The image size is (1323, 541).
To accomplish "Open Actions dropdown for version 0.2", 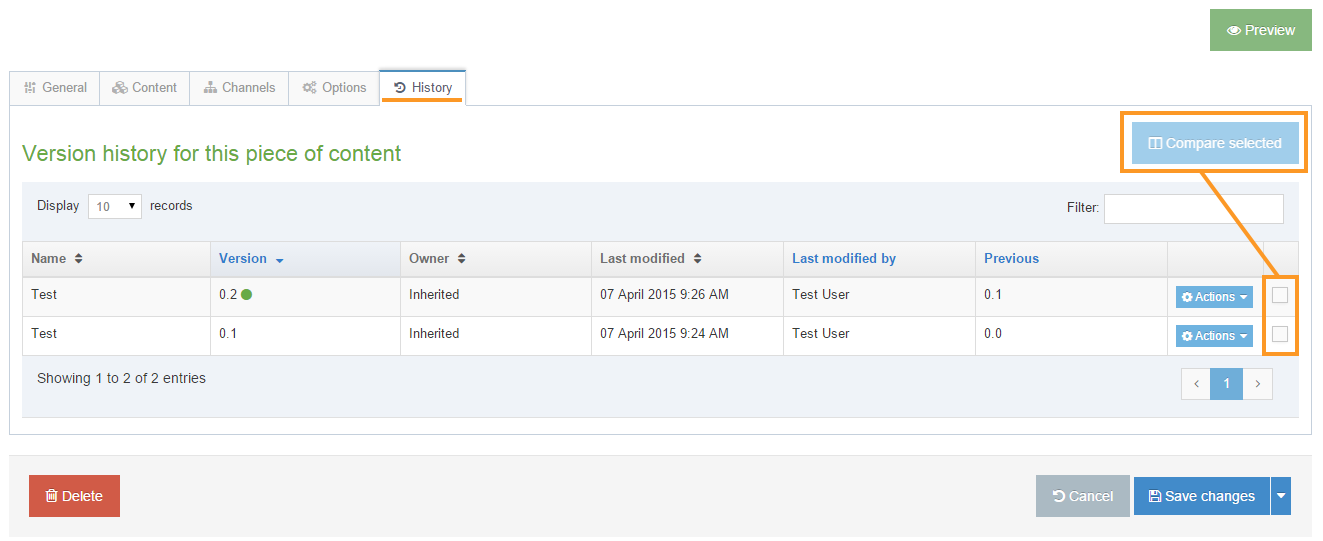I will click(x=1214, y=297).
